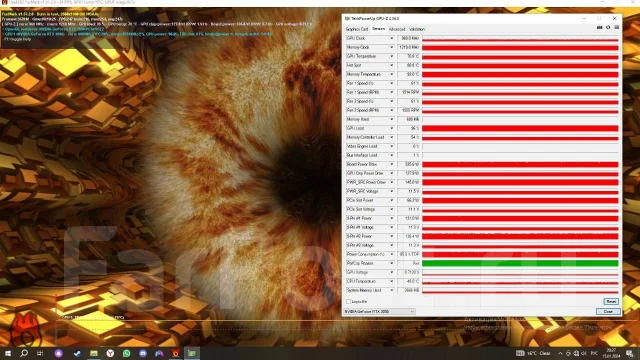
Task: Click the FurMark flame logo
Action: (25, 330)
